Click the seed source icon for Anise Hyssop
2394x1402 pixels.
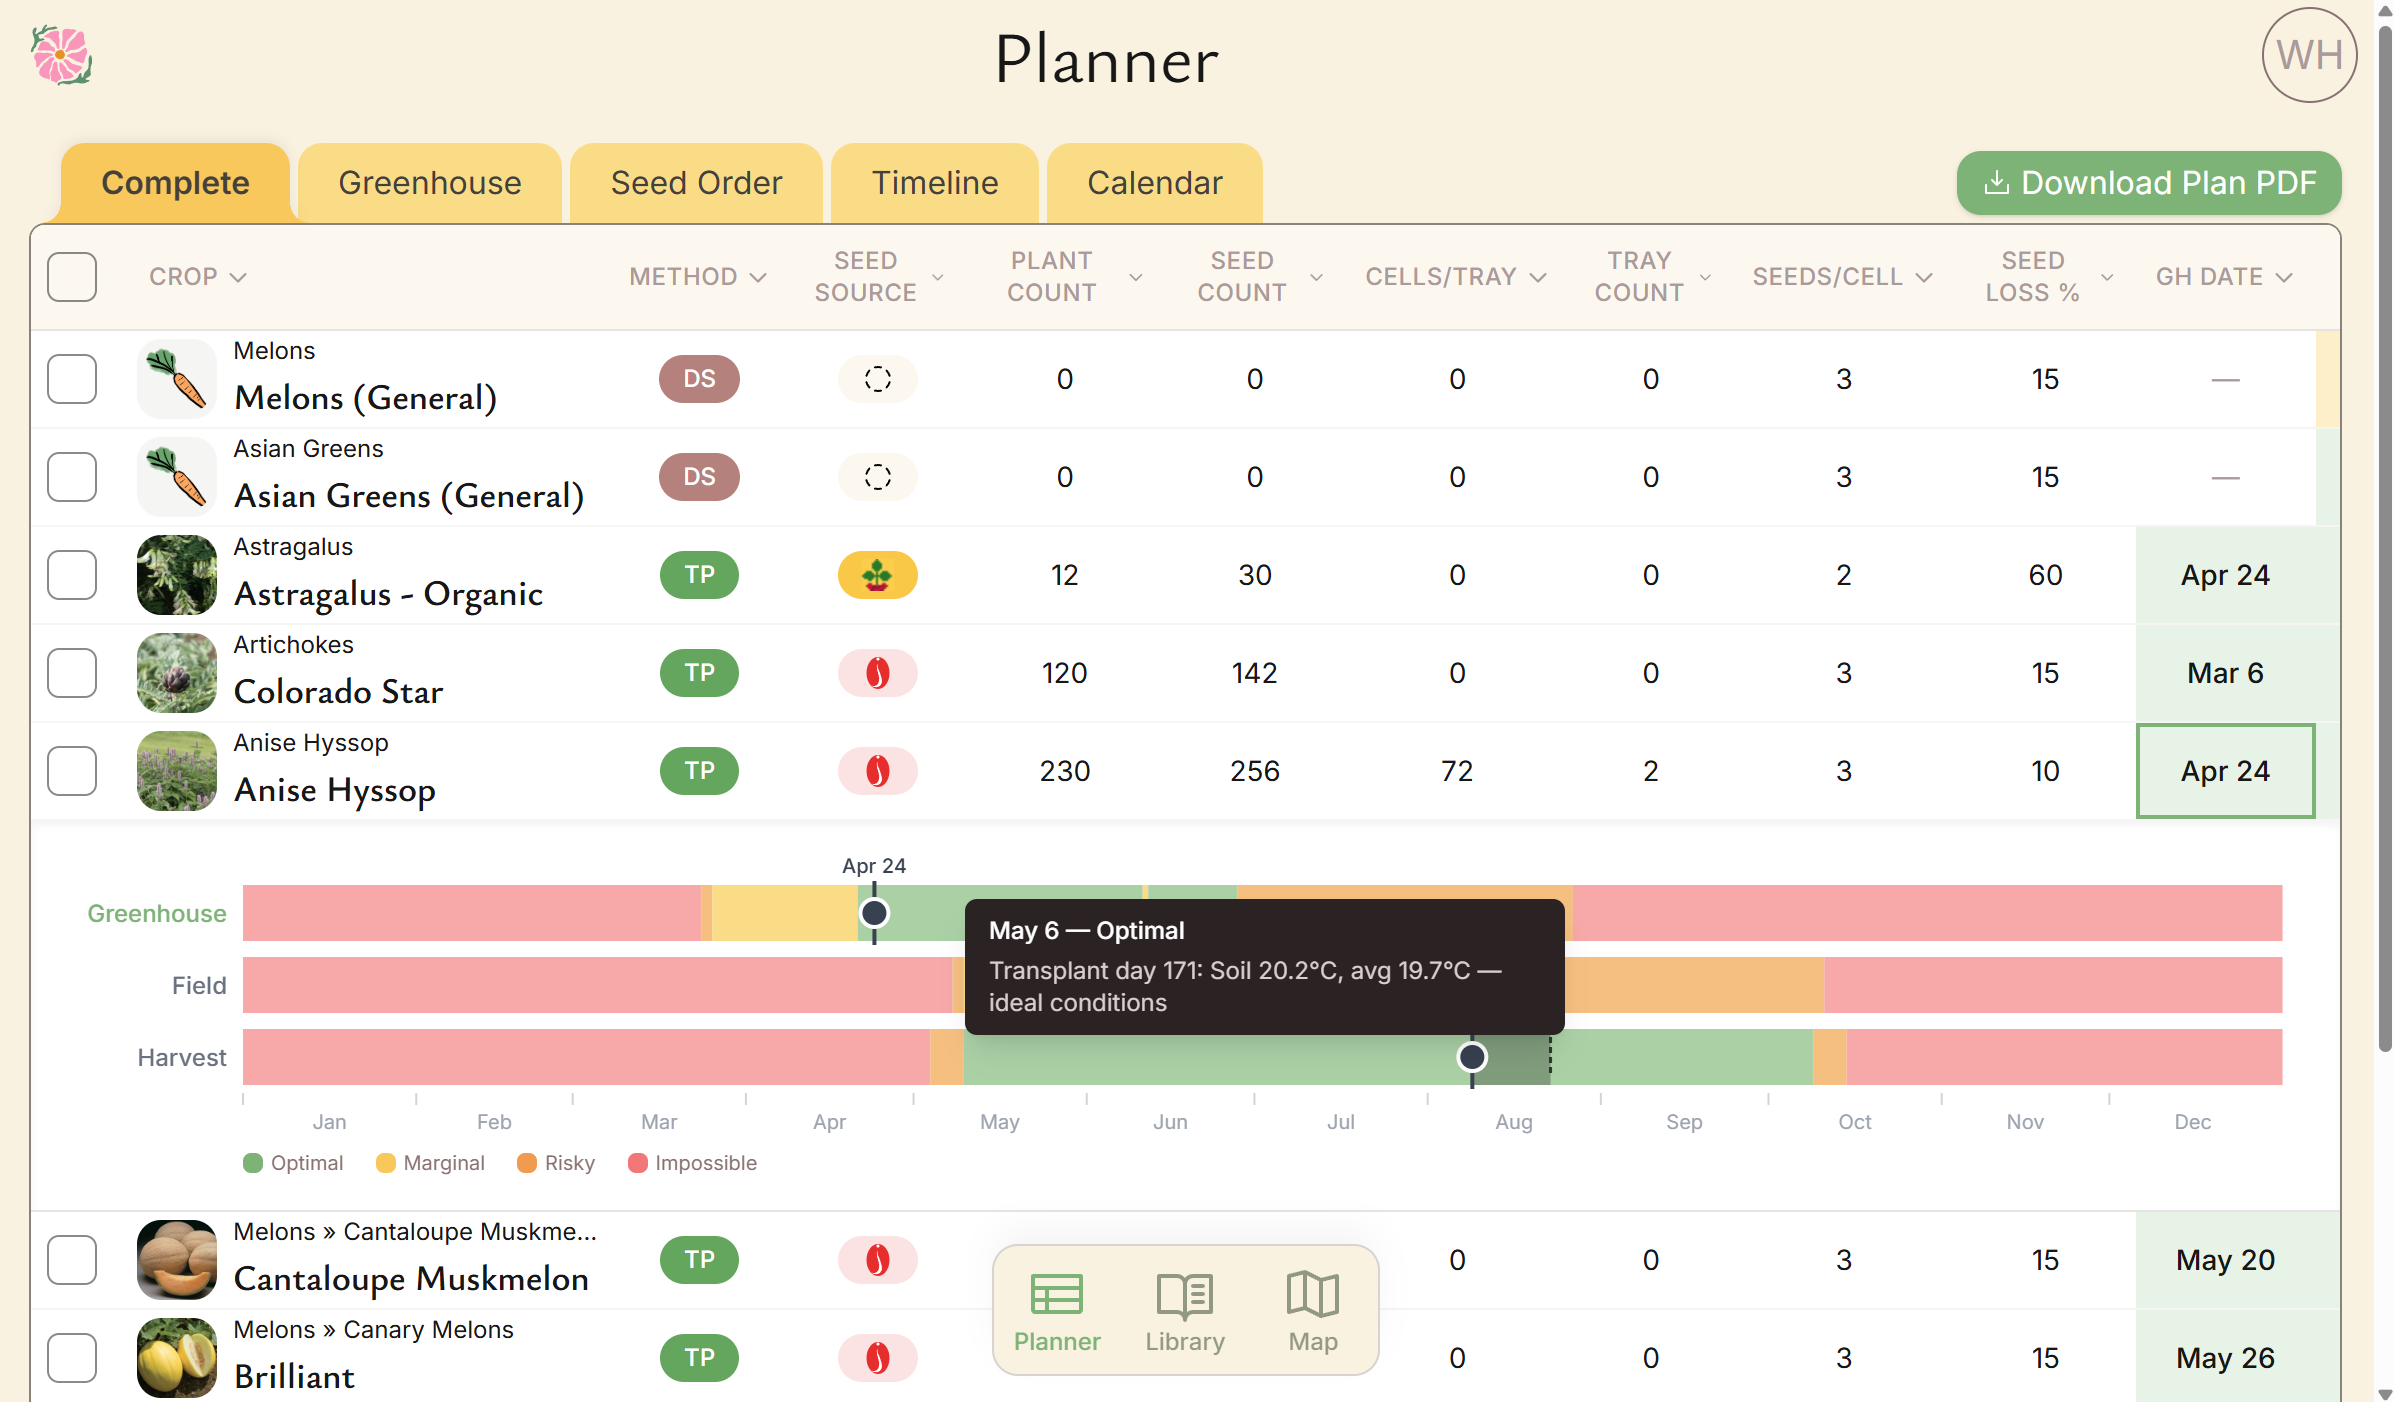point(877,771)
